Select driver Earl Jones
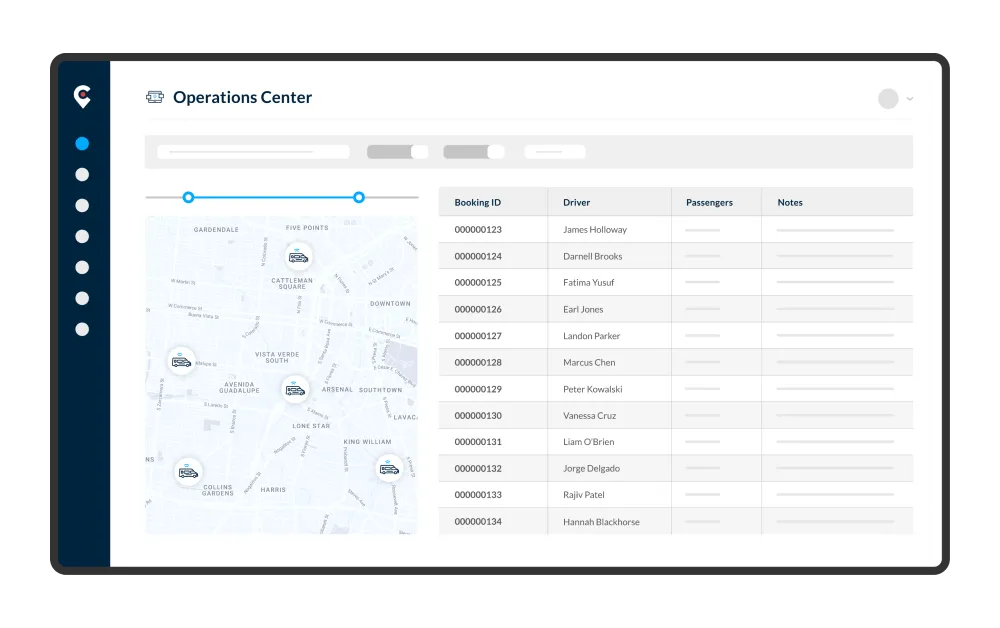 coord(583,309)
